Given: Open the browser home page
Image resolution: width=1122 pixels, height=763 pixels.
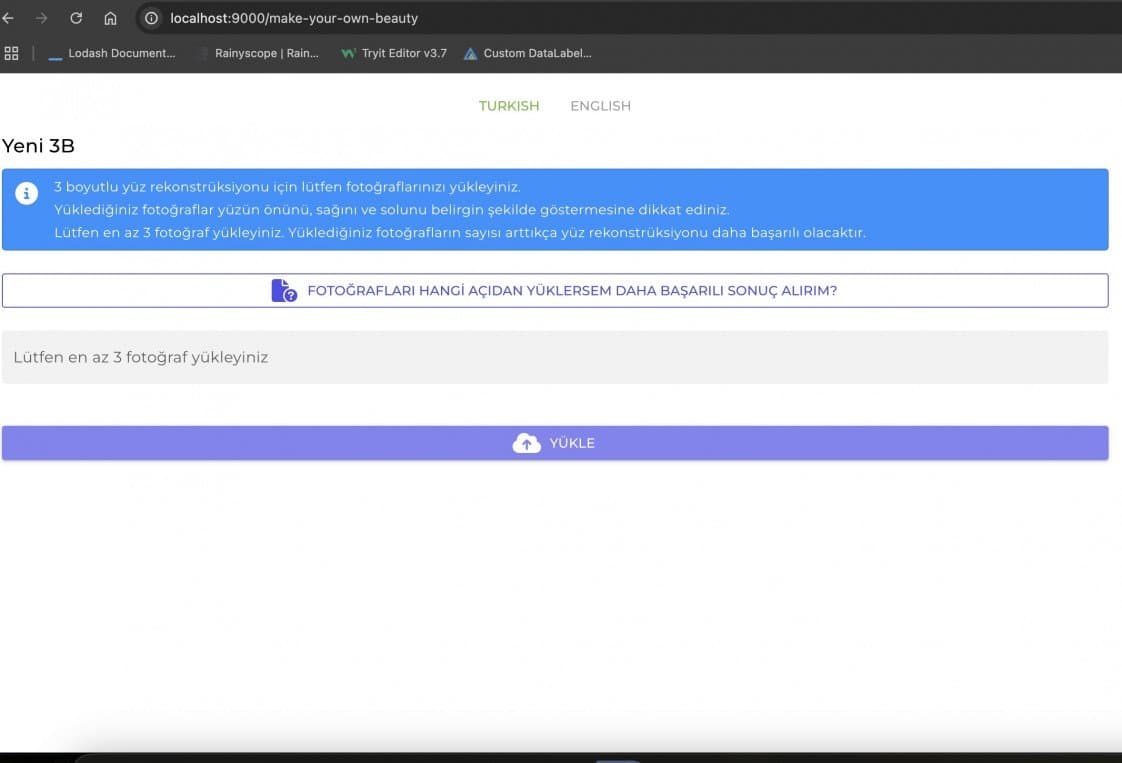Looking at the screenshot, I should tap(110, 18).
